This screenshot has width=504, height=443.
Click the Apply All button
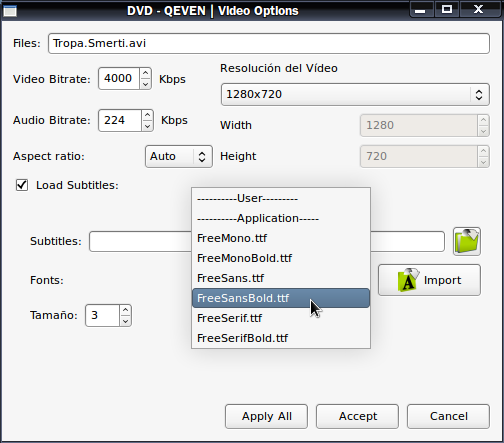point(266,416)
